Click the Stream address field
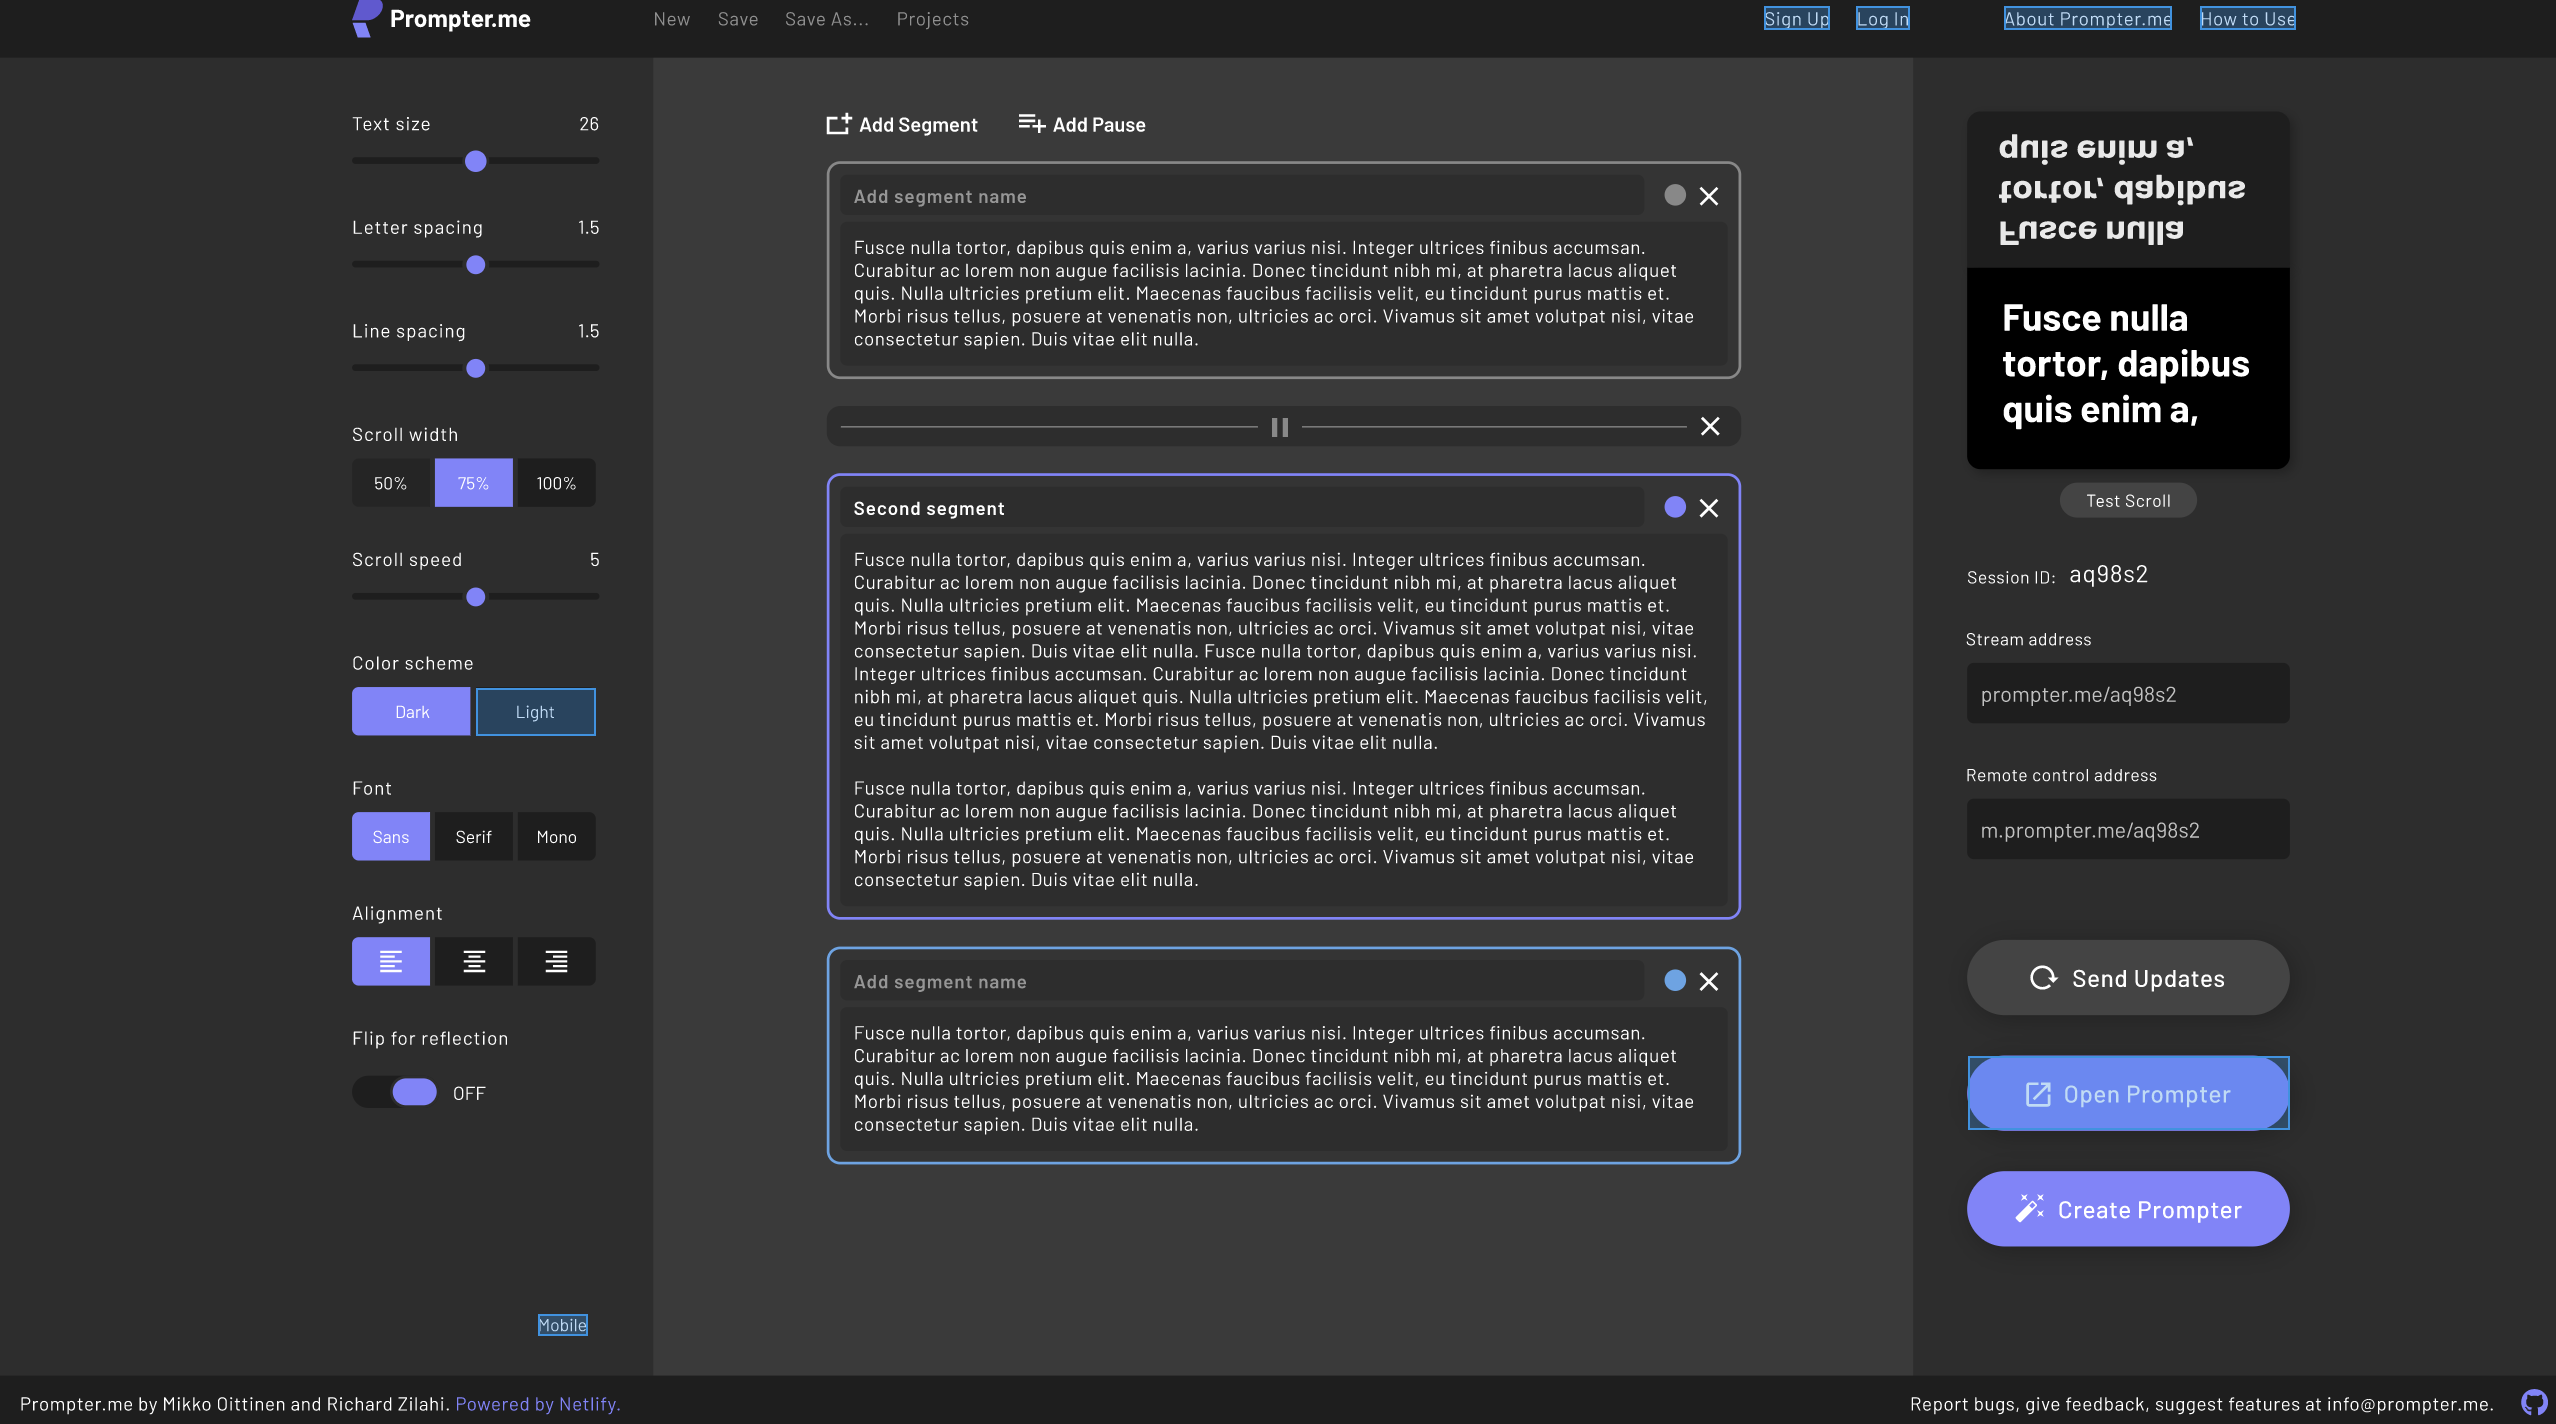This screenshot has width=2556, height=1424. click(2127, 694)
